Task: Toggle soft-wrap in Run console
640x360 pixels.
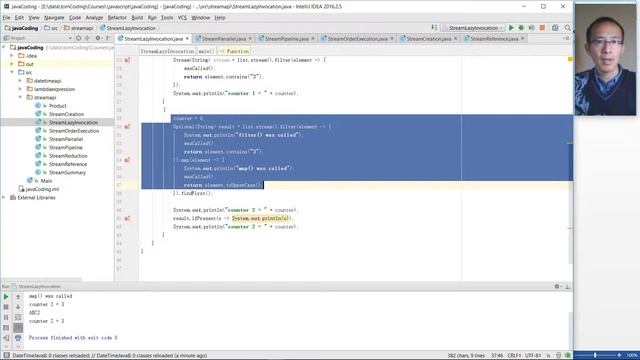Action: [x=18, y=317]
